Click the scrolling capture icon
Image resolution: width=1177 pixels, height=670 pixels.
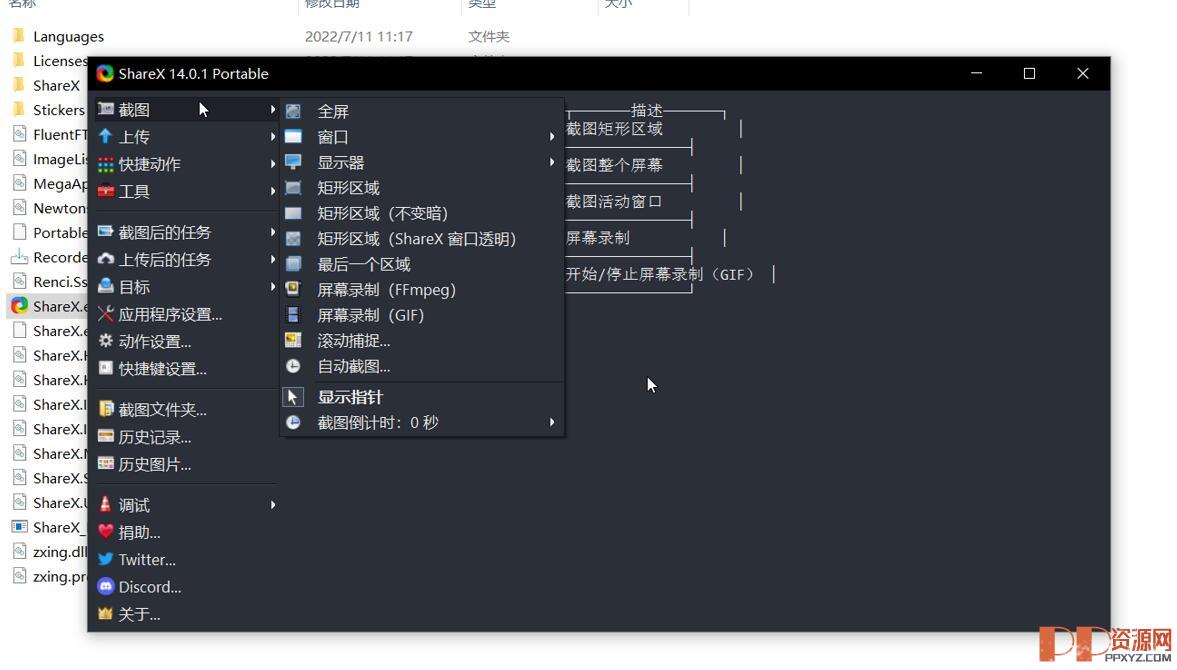click(293, 341)
